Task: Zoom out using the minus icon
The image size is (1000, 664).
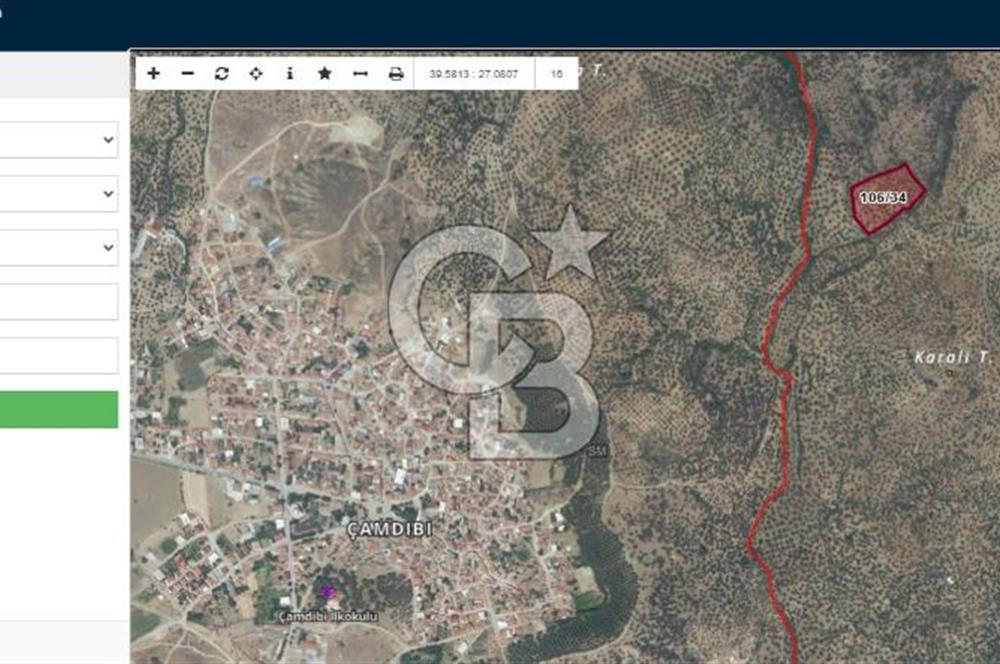Action: 187,74
